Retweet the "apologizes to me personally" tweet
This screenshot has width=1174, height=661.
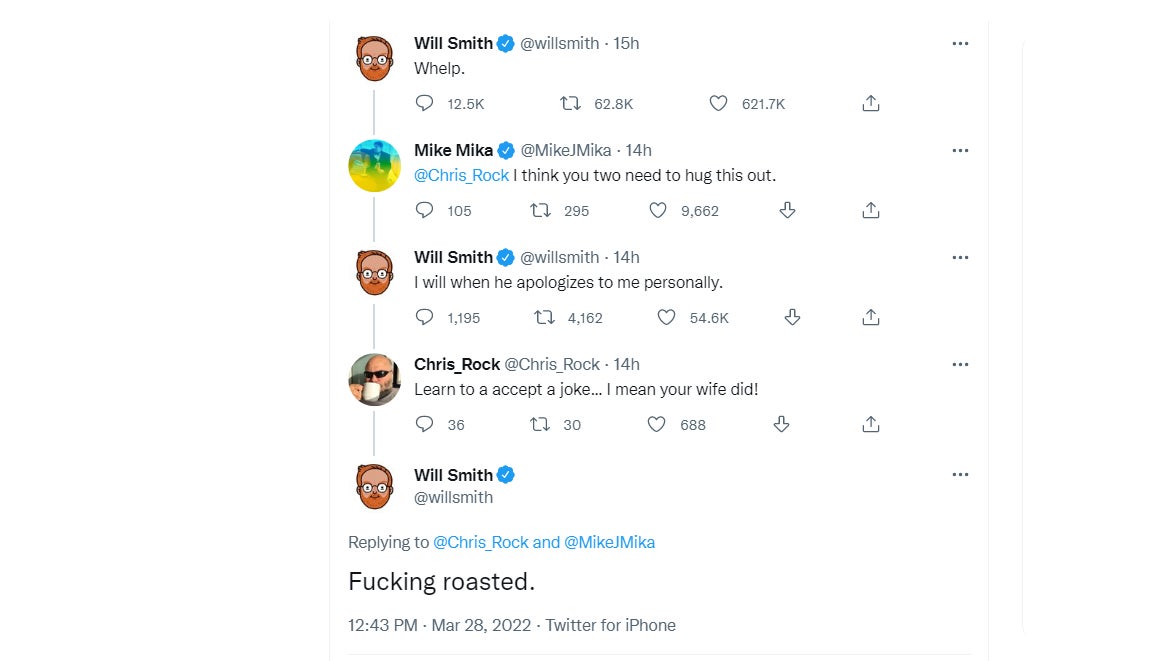[x=544, y=317]
